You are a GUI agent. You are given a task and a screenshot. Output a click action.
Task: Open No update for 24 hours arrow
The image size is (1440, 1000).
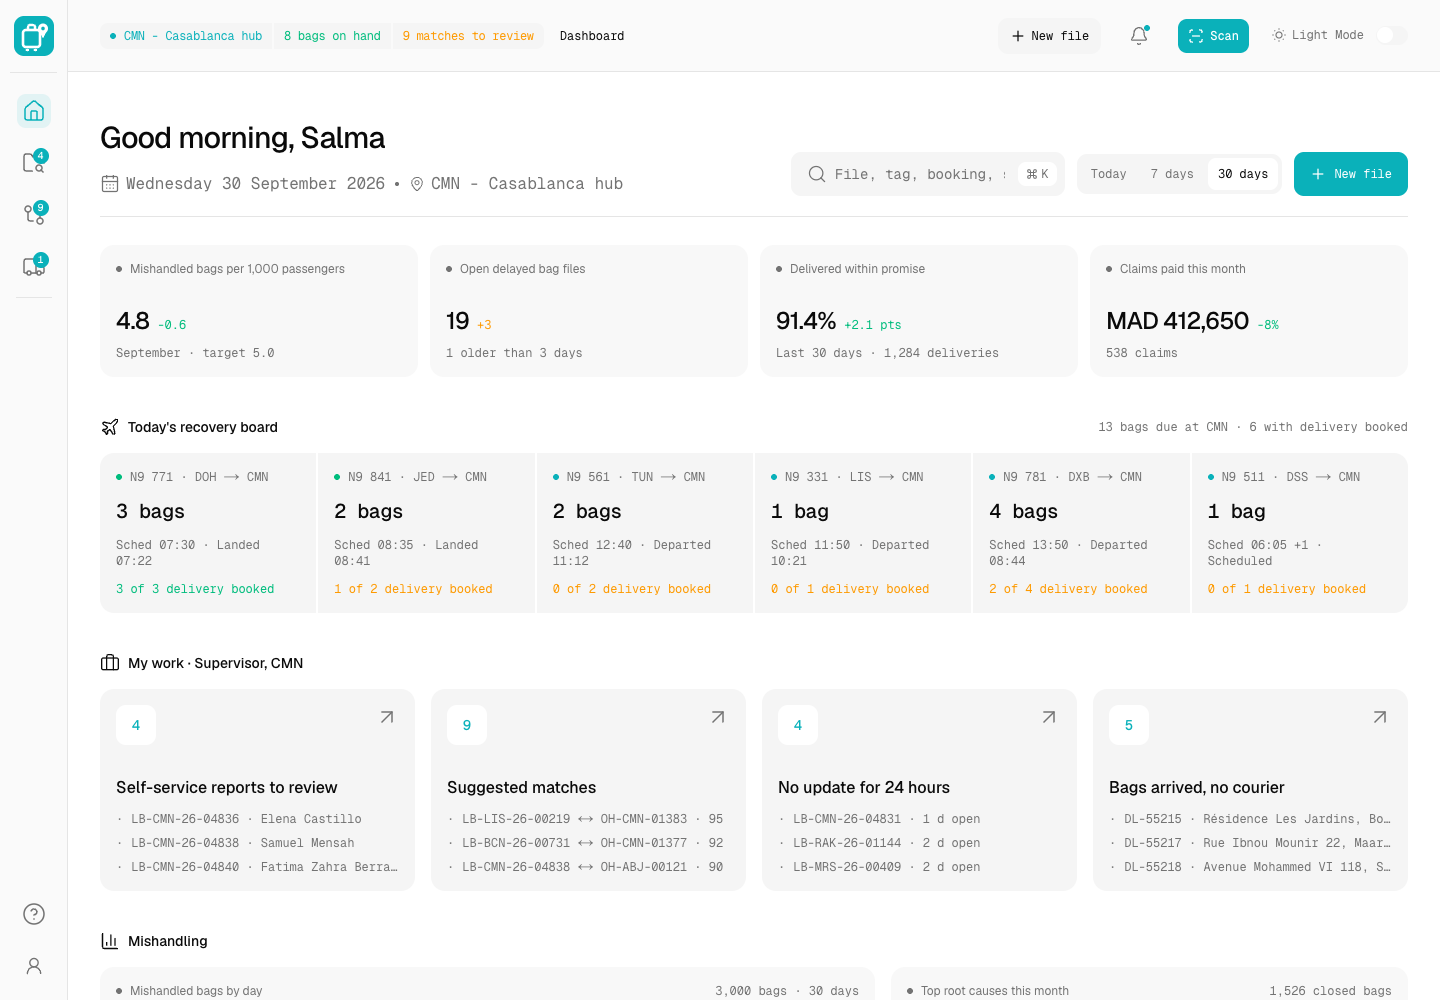(x=1049, y=717)
